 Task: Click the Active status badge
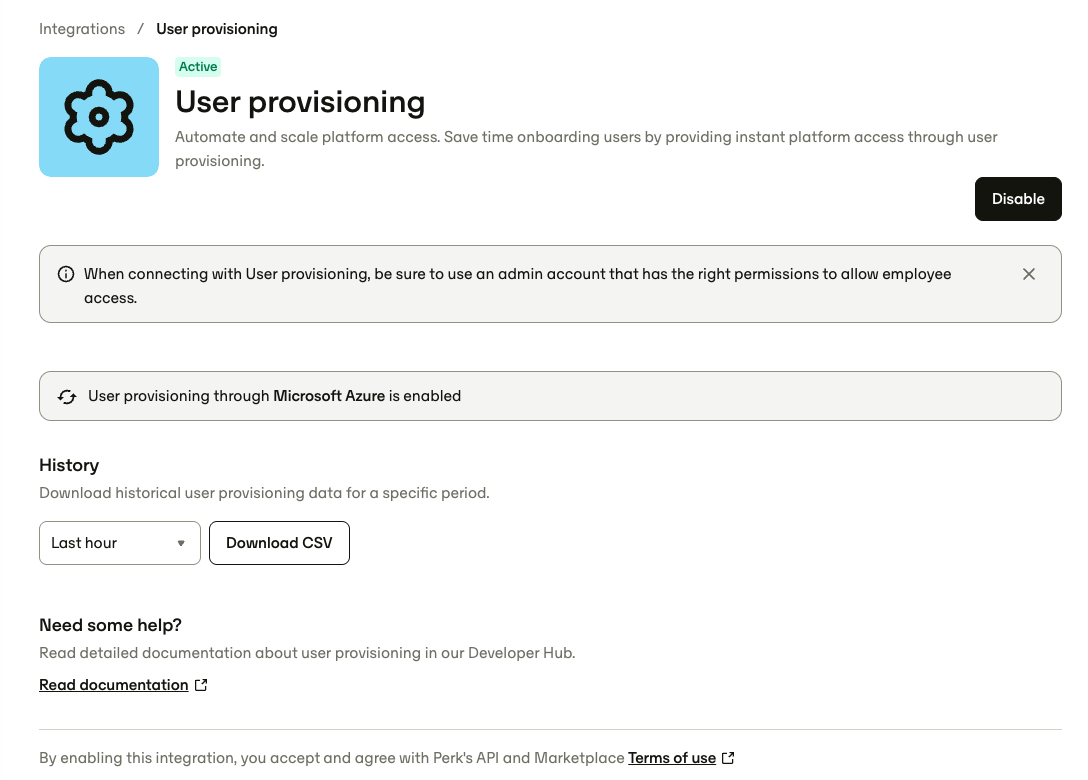point(198,67)
